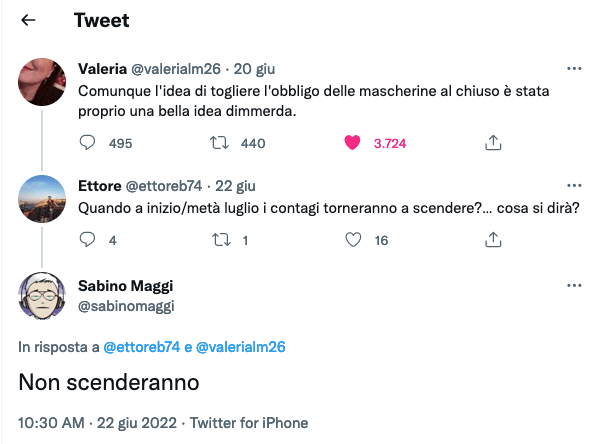Image resolution: width=600 pixels, height=444 pixels.
Task: Open more options on Ettore's tweet
Action: tap(574, 186)
